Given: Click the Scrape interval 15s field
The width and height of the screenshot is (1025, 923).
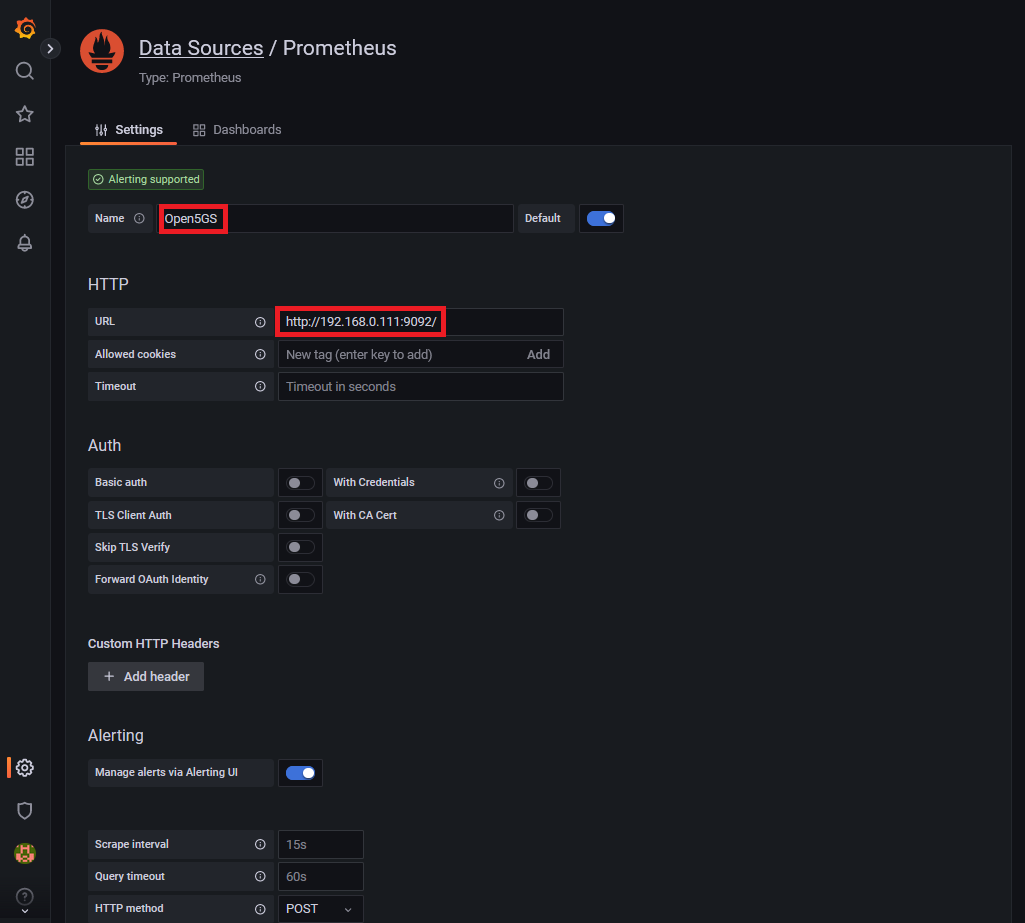Looking at the screenshot, I should pos(320,845).
